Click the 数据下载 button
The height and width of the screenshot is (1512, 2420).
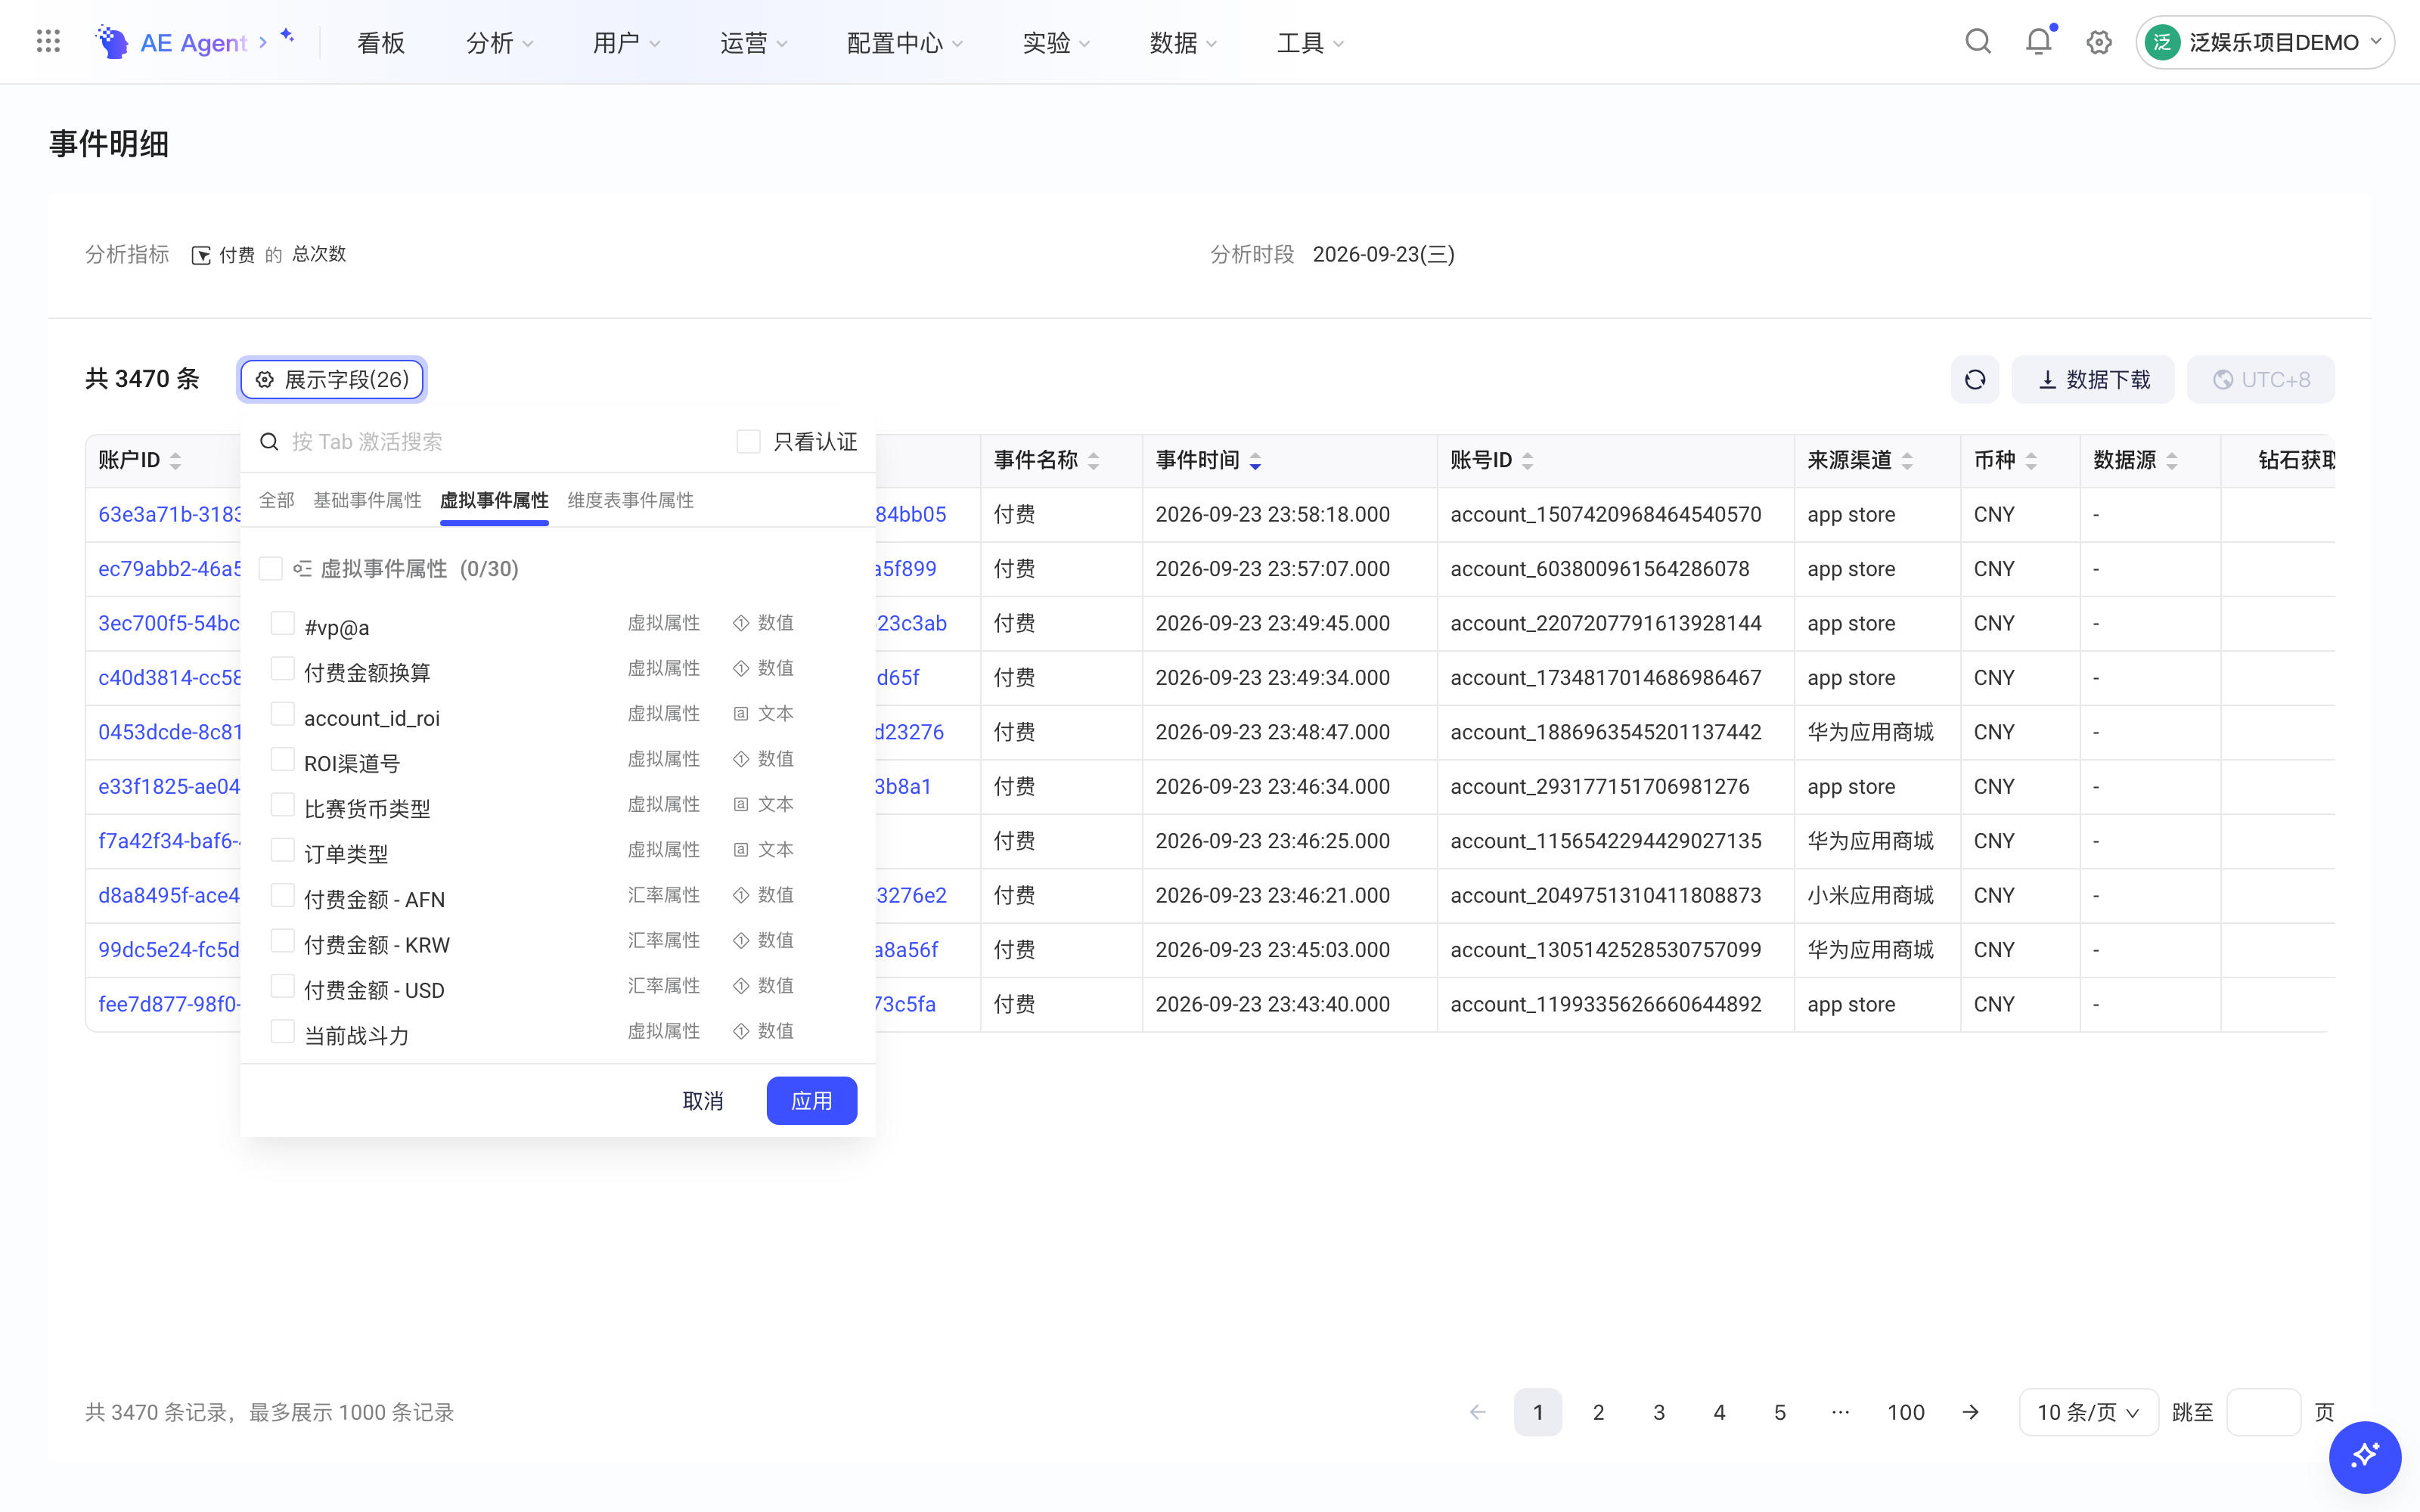(2093, 380)
